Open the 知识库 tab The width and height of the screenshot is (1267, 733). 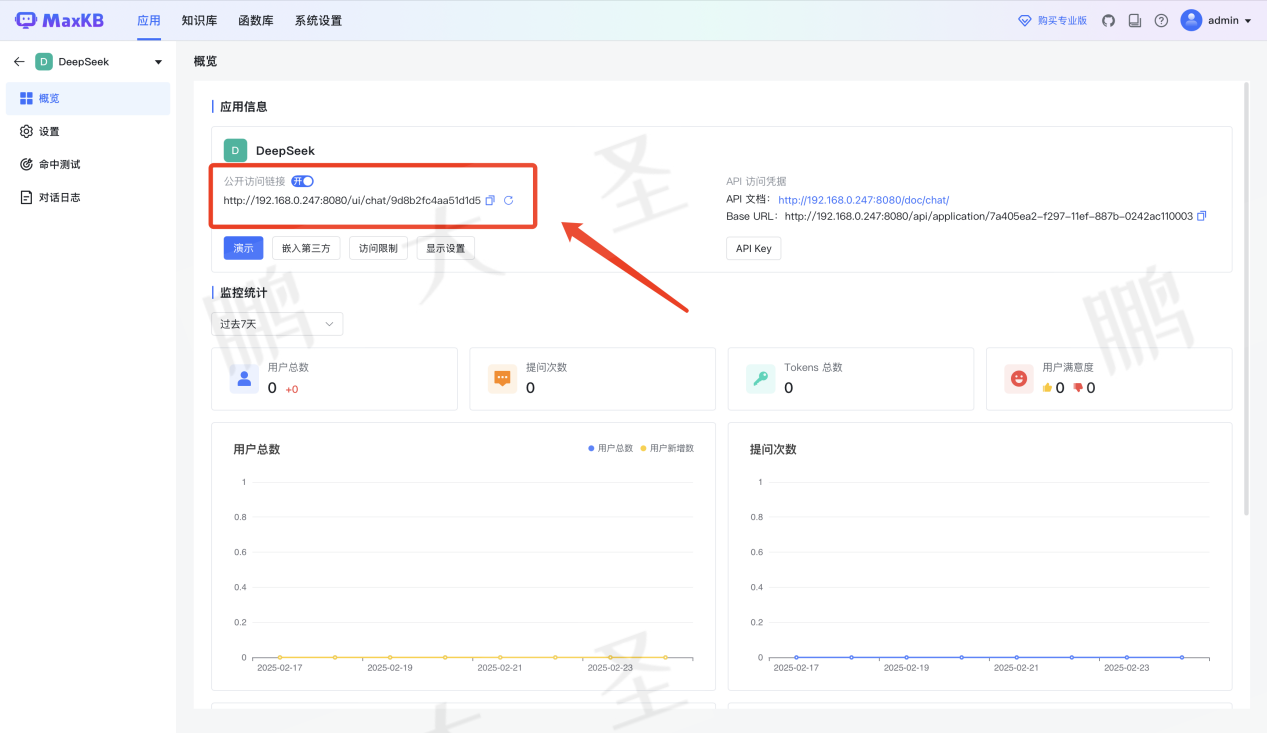200,20
